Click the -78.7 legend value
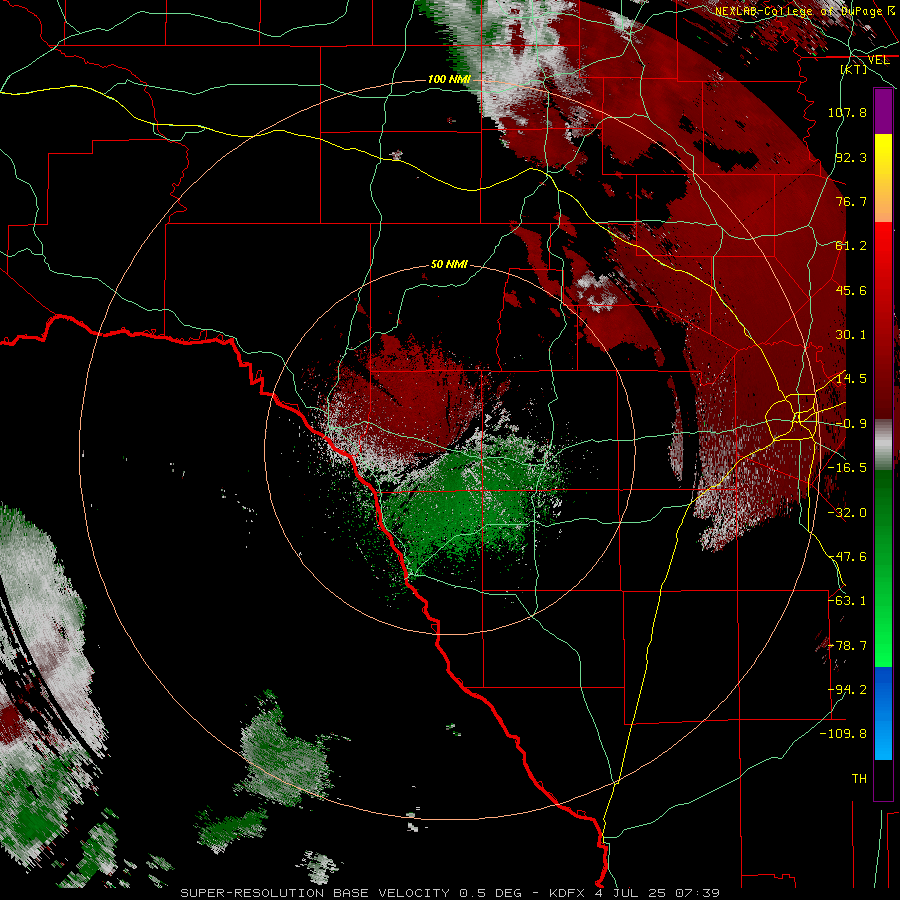900x900 pixels. click(847, 646)
